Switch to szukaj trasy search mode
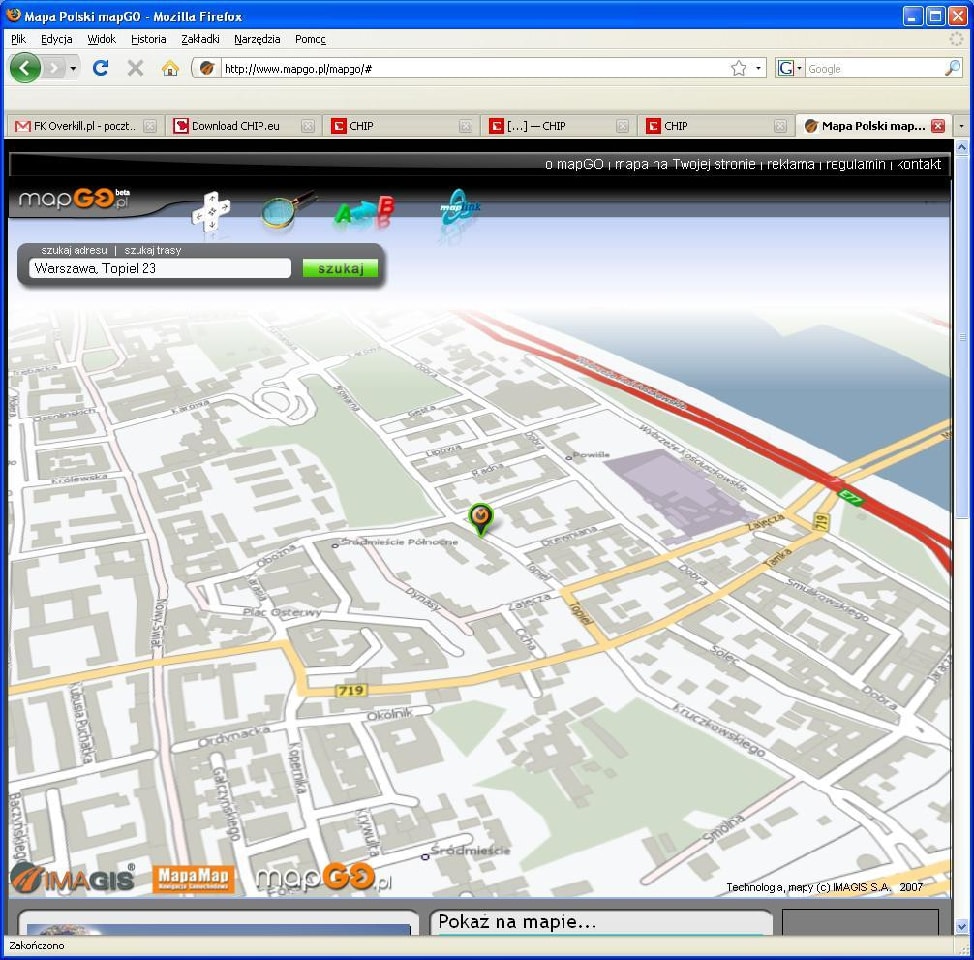 [153, 250]
